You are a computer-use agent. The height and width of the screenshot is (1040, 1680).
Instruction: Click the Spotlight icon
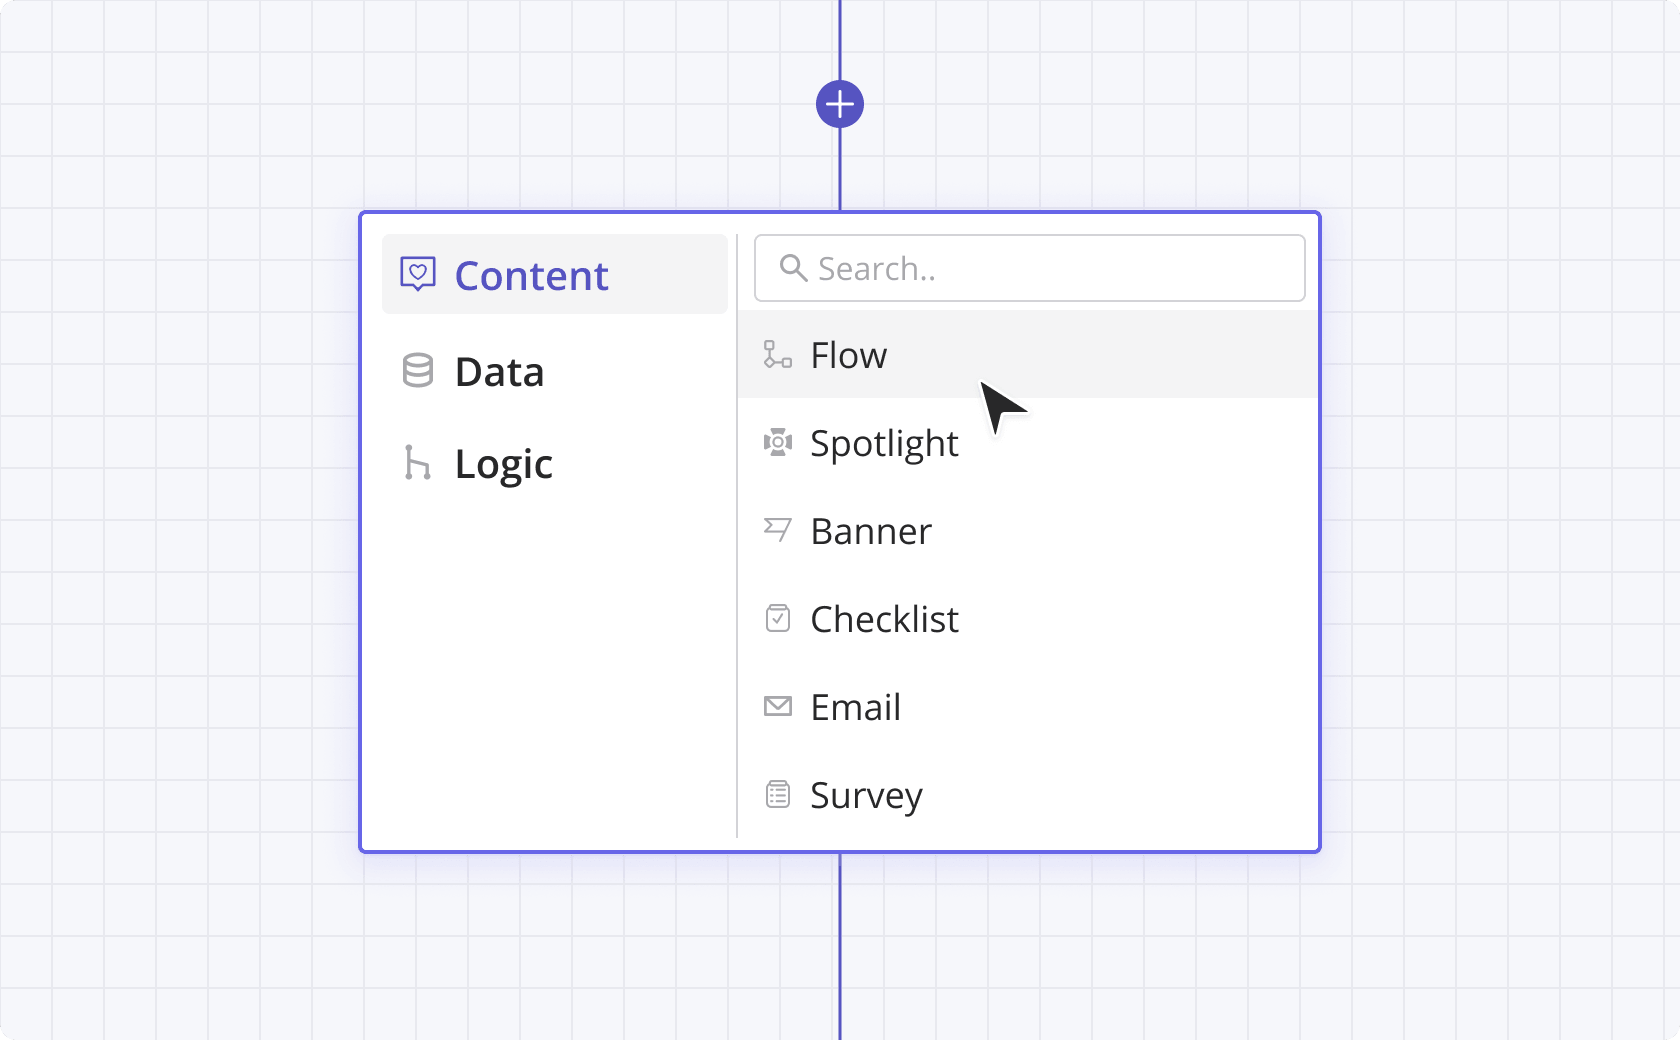click(x=777, y=442)
